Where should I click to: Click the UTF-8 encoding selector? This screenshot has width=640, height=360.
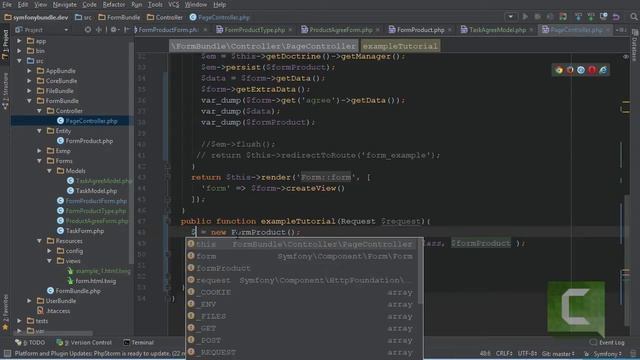click(x=527, y=353)
